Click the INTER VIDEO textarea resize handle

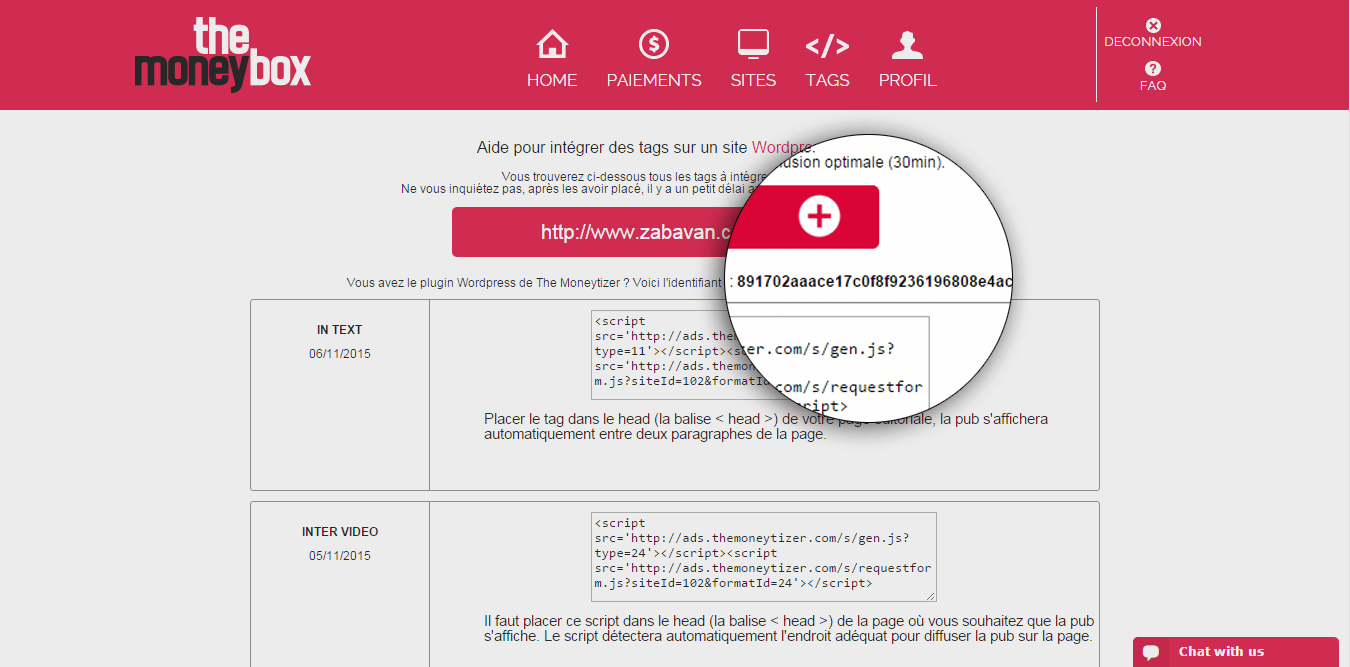point(931,596)
